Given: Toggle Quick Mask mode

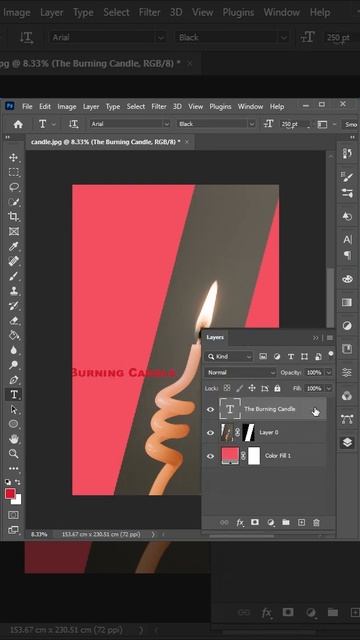Looking at the screenshot, I should click(x=13, y=515).
